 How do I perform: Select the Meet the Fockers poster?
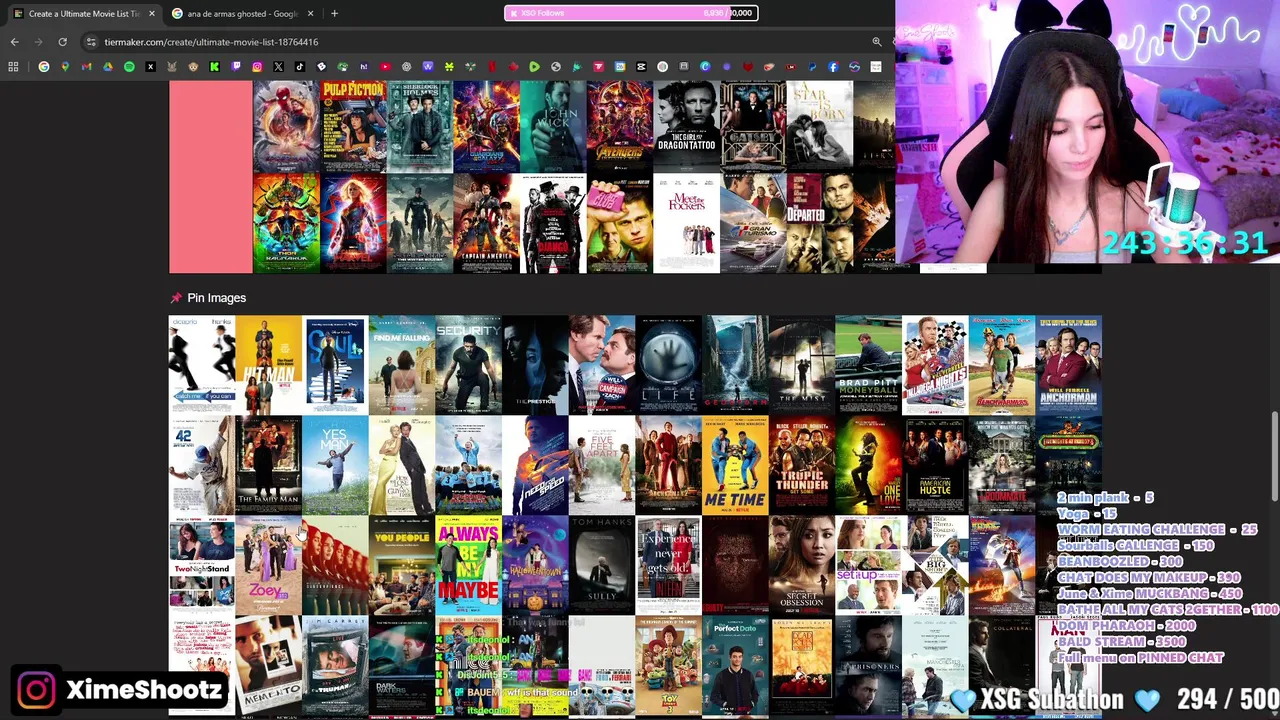tap(686, 223)
